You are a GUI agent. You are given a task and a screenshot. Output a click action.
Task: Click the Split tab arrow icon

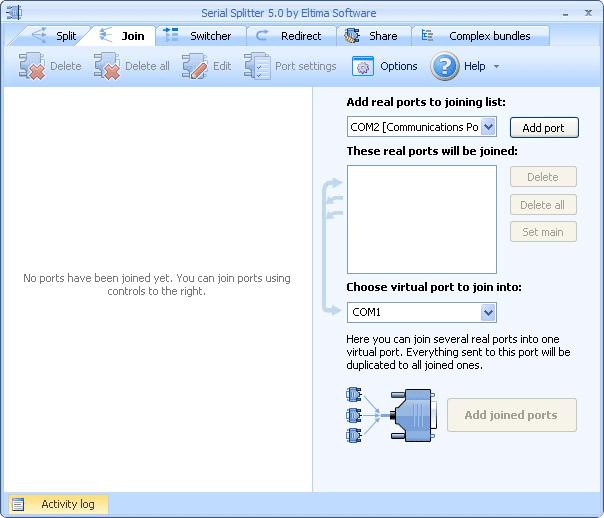click(x=39, y=35)
